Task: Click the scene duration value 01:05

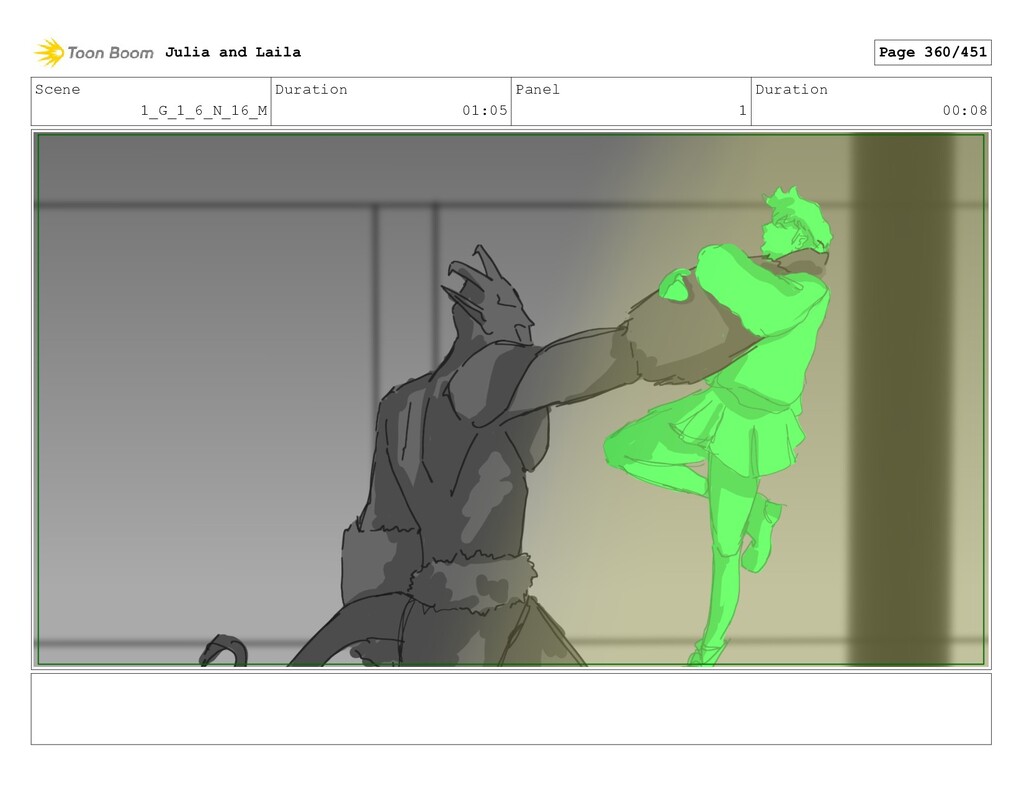Action: tap(485, 110)
